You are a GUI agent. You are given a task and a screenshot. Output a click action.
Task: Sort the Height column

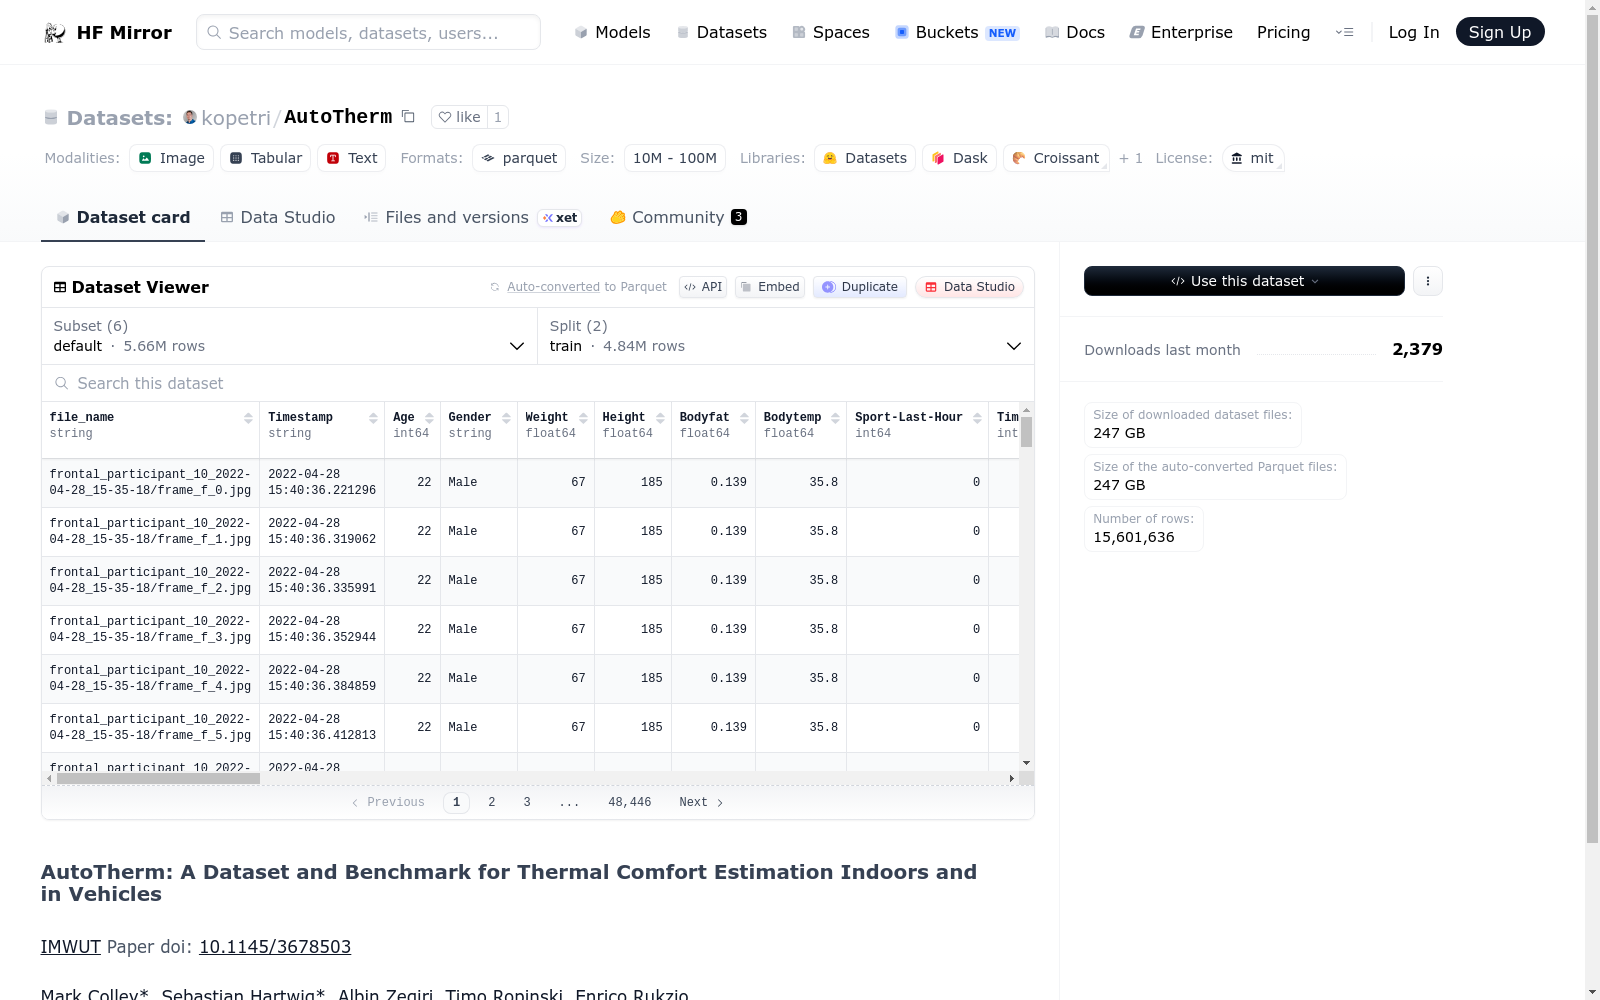(660, 418)
